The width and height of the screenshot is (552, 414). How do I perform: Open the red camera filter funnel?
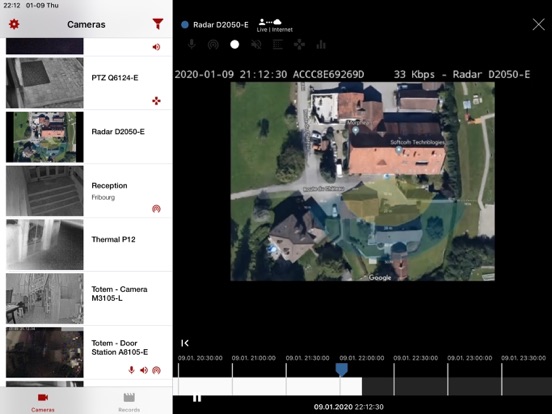pyautogui.click(x=158, y=24)
